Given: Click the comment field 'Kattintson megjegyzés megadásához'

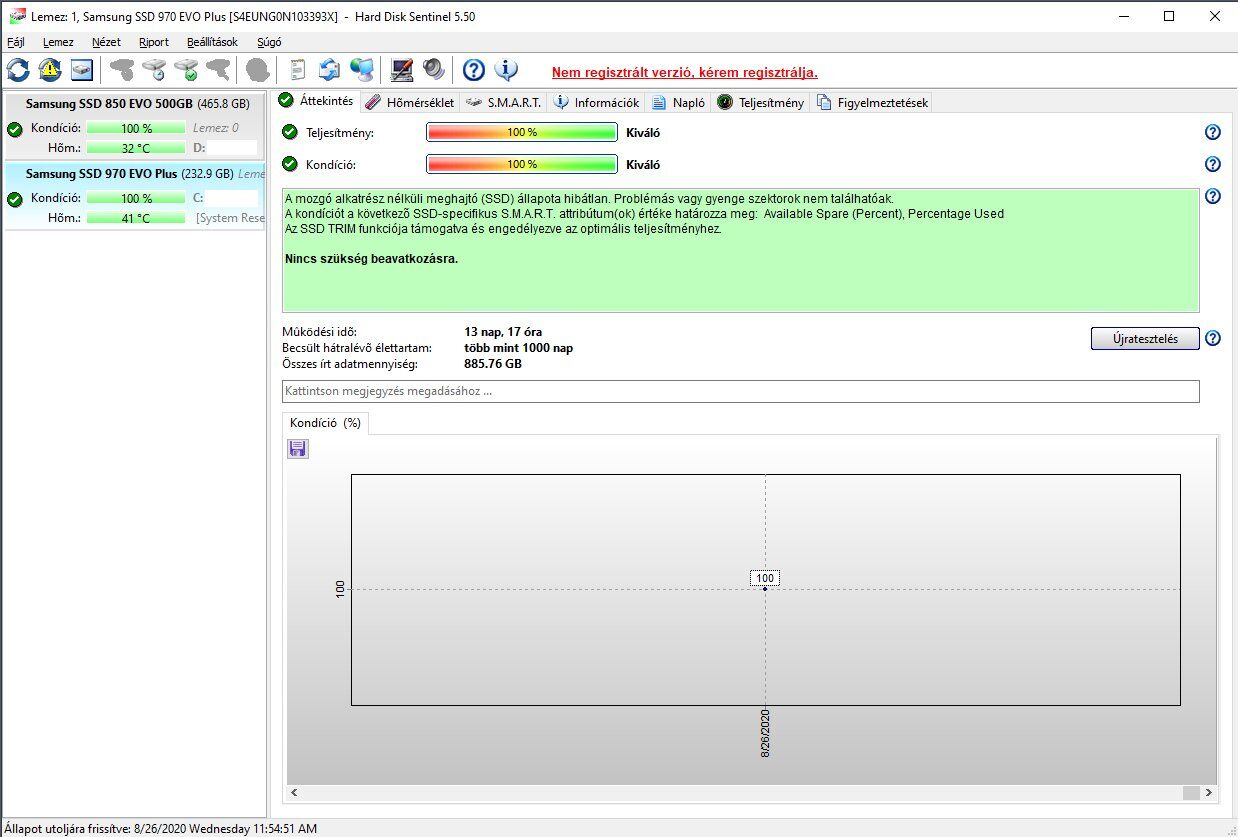Looking at the screenshot, I should (x=741, y=391).
